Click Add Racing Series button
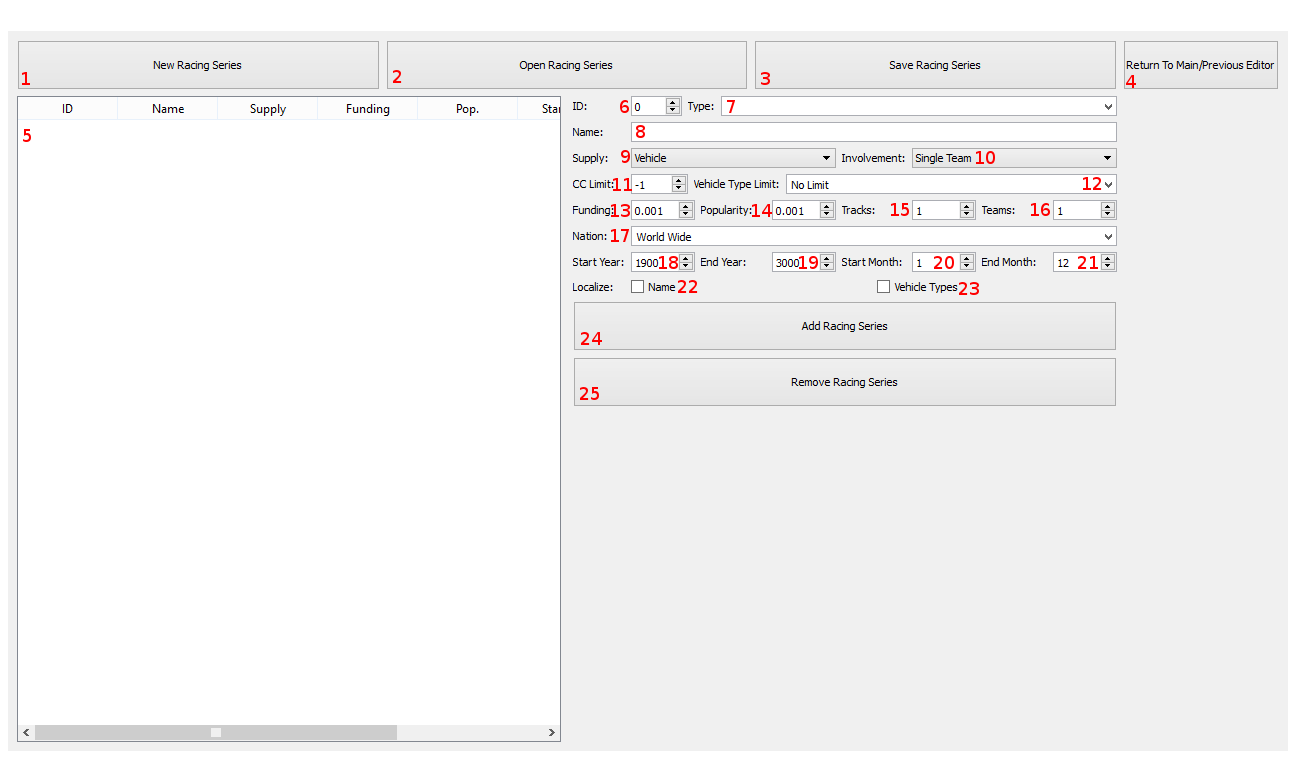Image resolution: width=1296 pixels, height=759 pixels. point(844,326)
